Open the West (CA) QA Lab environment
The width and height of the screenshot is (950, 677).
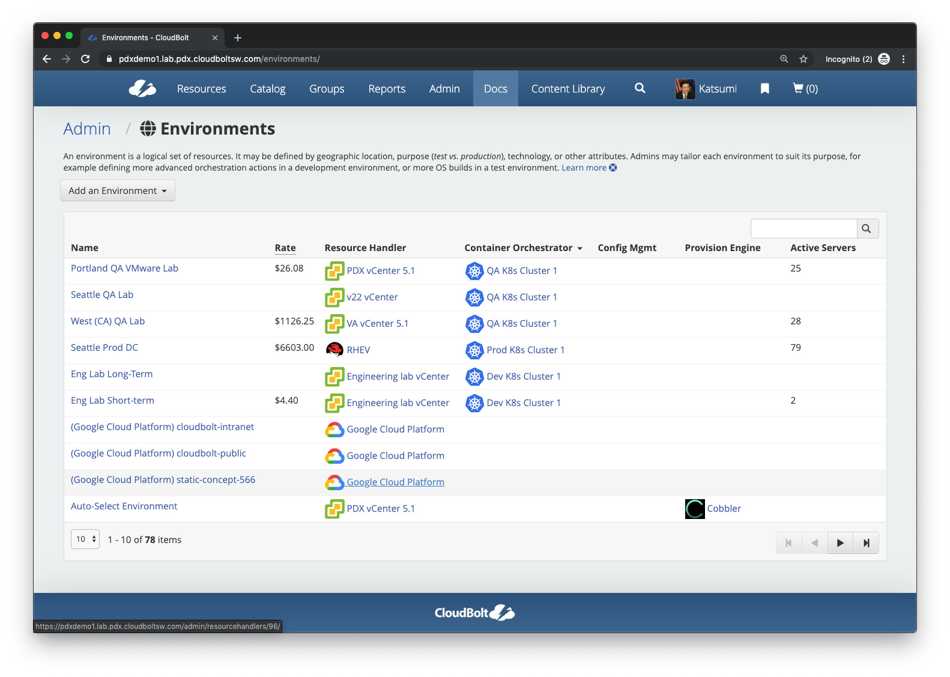(108, 321)
